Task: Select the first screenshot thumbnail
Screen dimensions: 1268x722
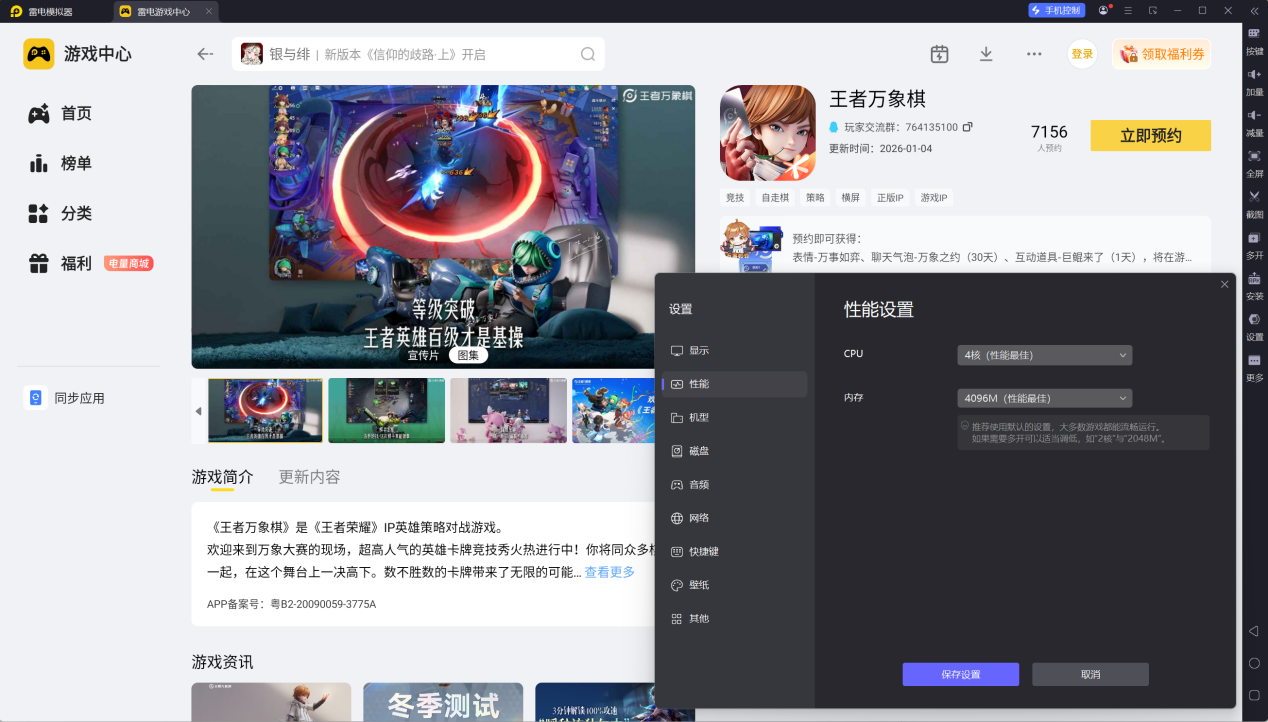Action: 265,410
